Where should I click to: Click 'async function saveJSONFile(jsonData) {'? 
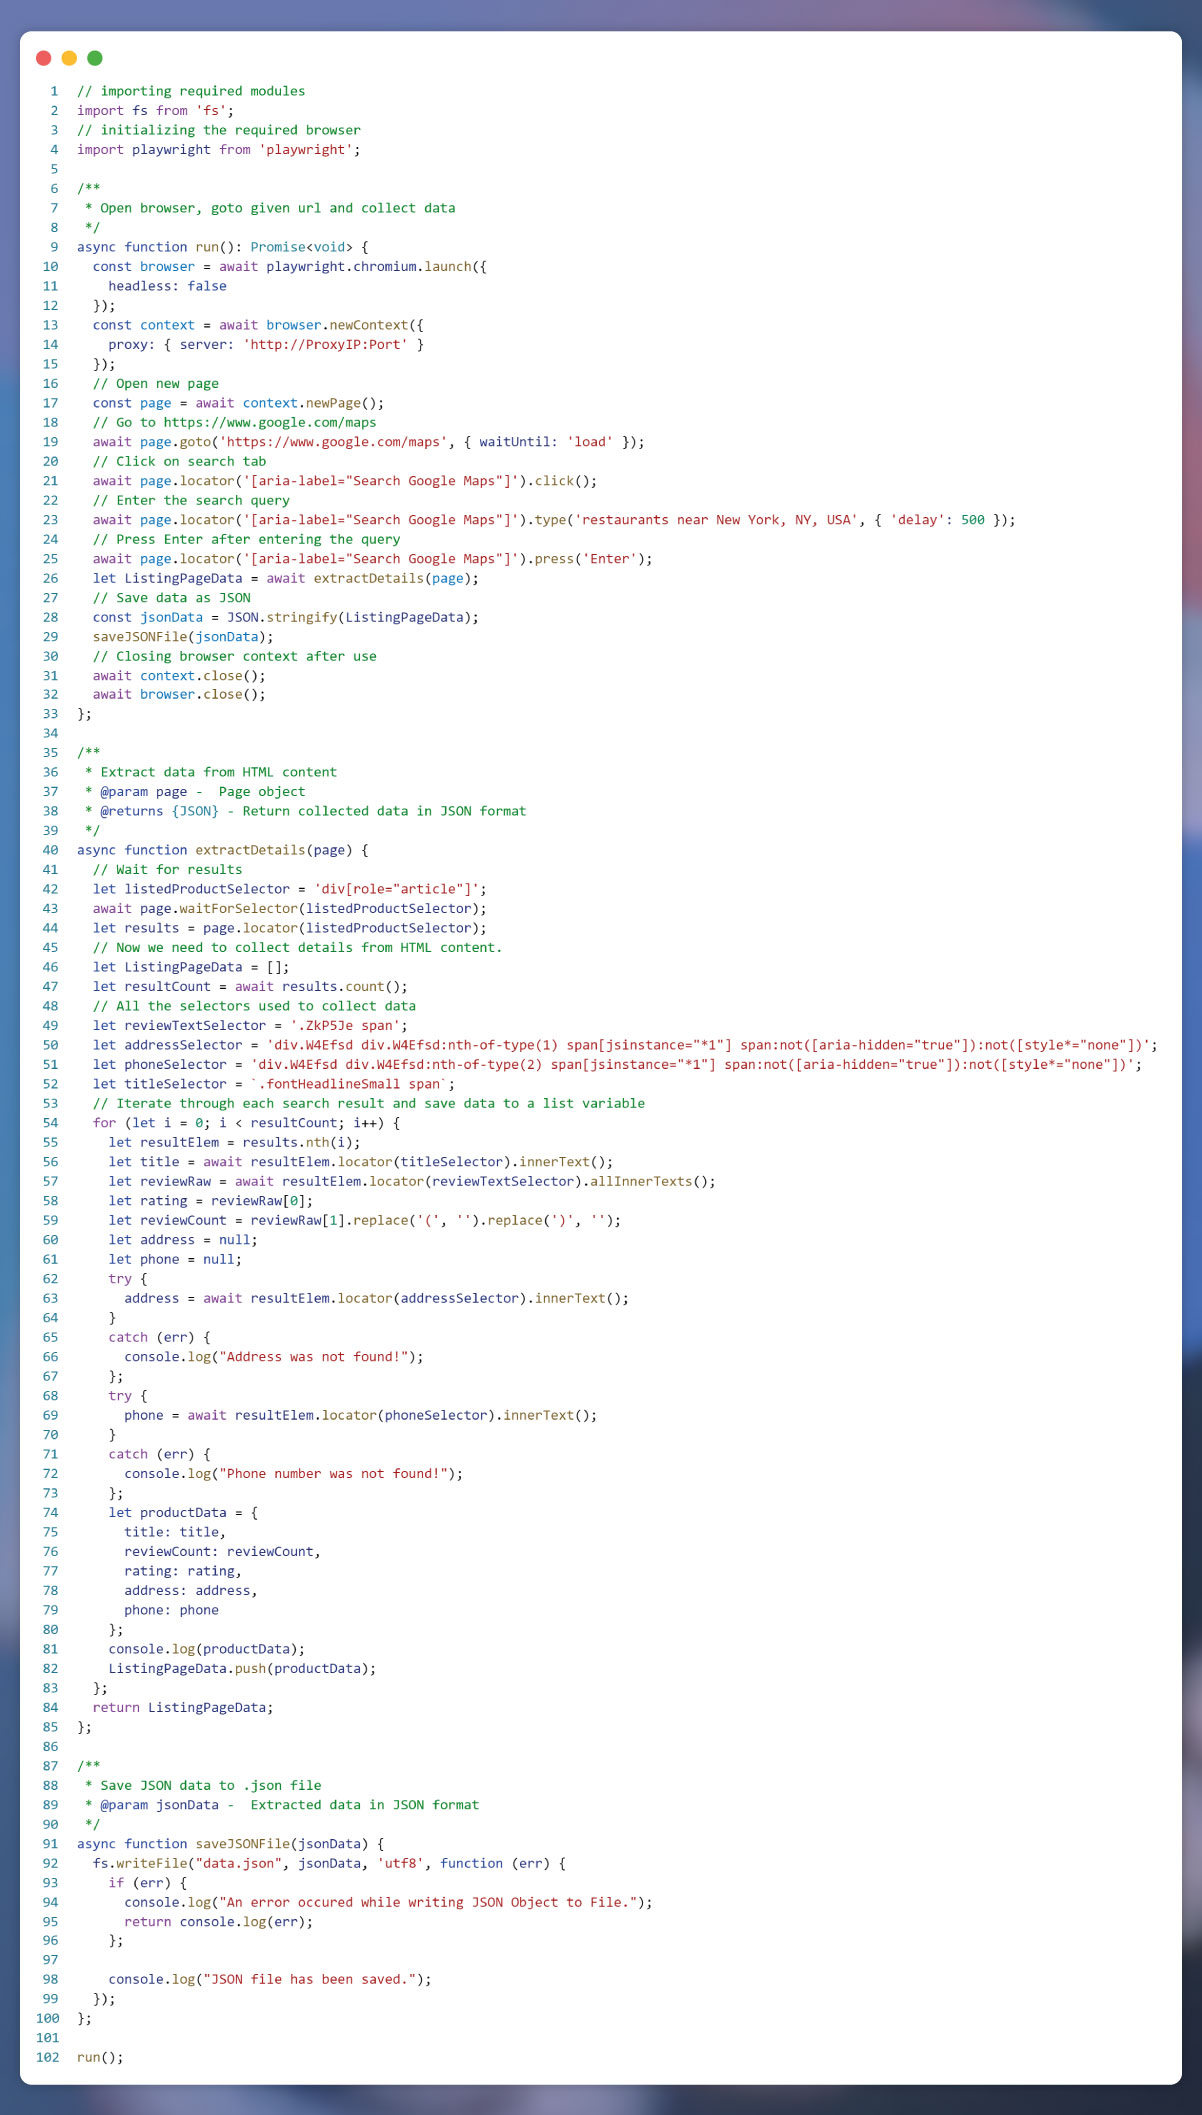click(x=231, y=1844)
